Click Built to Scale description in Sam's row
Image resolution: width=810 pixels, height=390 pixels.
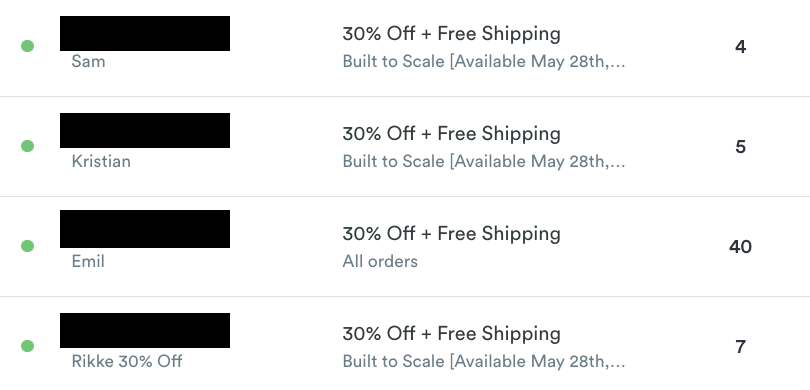click(484, 61)
